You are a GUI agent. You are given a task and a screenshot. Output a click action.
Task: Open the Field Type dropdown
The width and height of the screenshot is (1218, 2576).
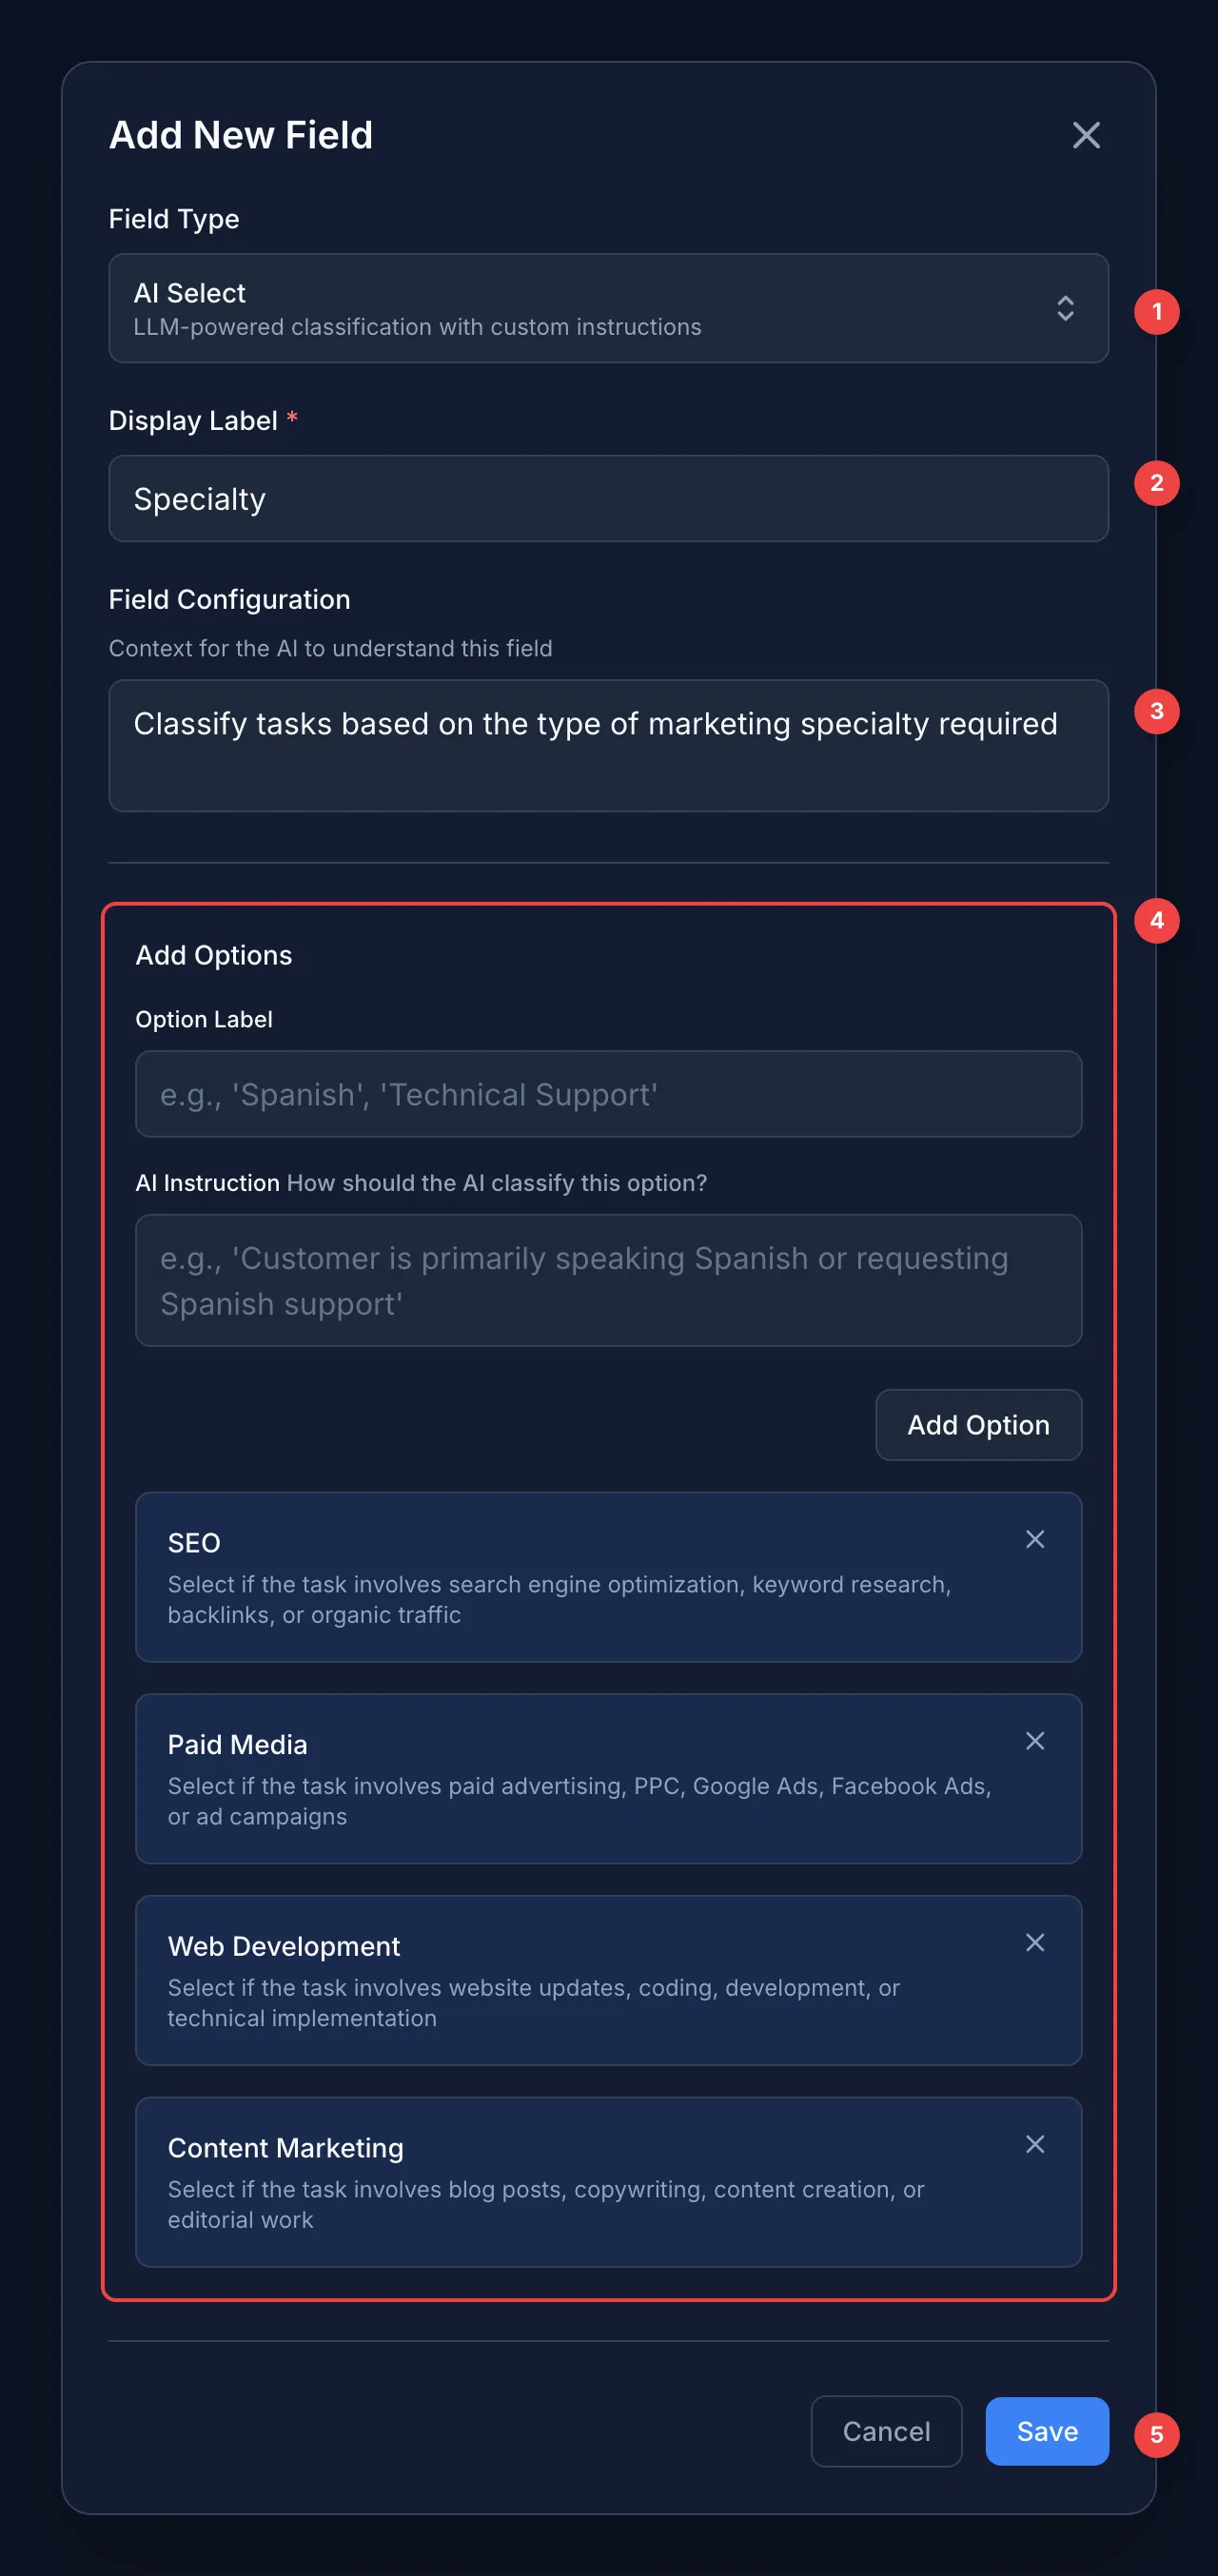[x=608, y=308]
